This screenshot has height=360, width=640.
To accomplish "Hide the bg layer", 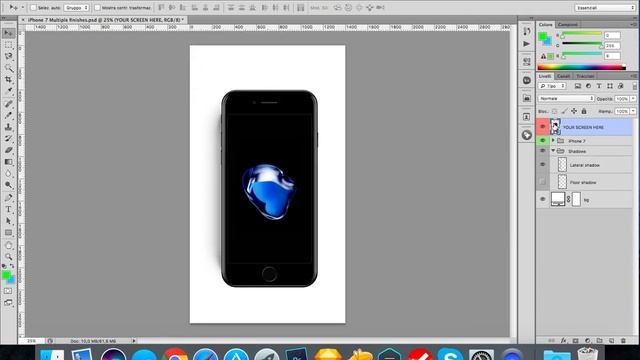I will pos(542,199).
